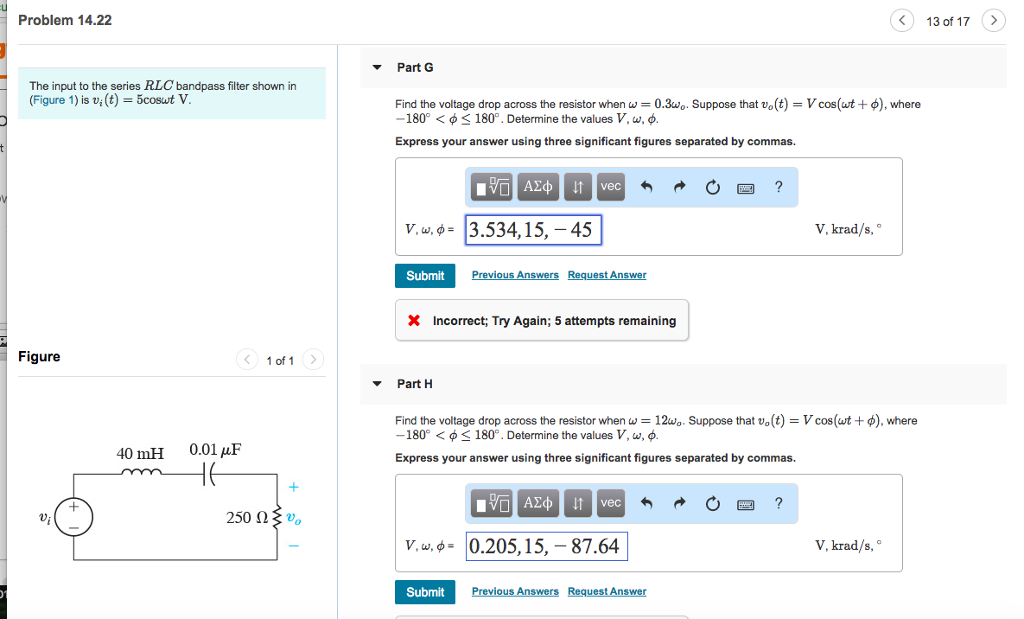Advance to the next problem with right chevron

993,20
